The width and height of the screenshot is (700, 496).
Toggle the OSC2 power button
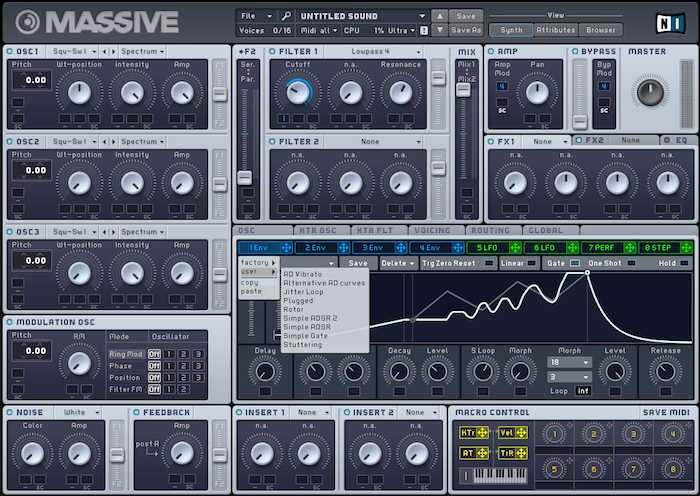click(9, 142)
